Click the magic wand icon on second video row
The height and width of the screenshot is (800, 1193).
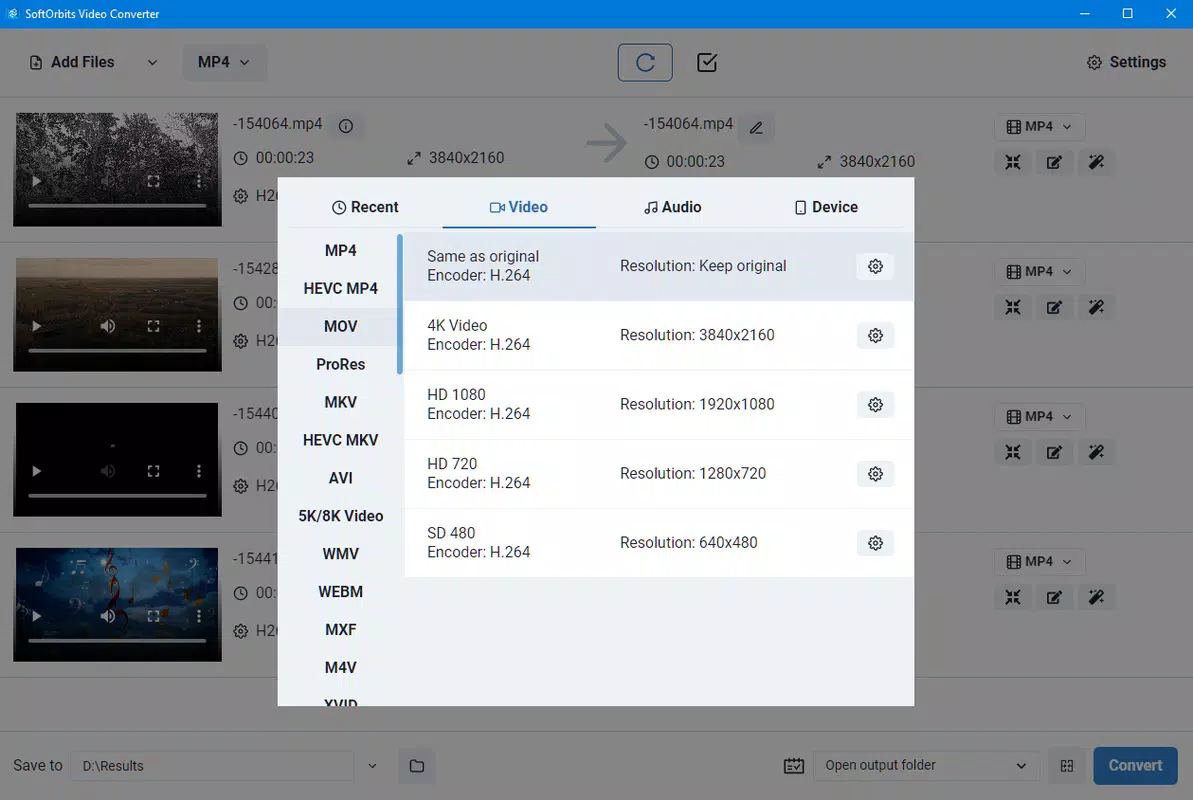(x=1096, y=308)
